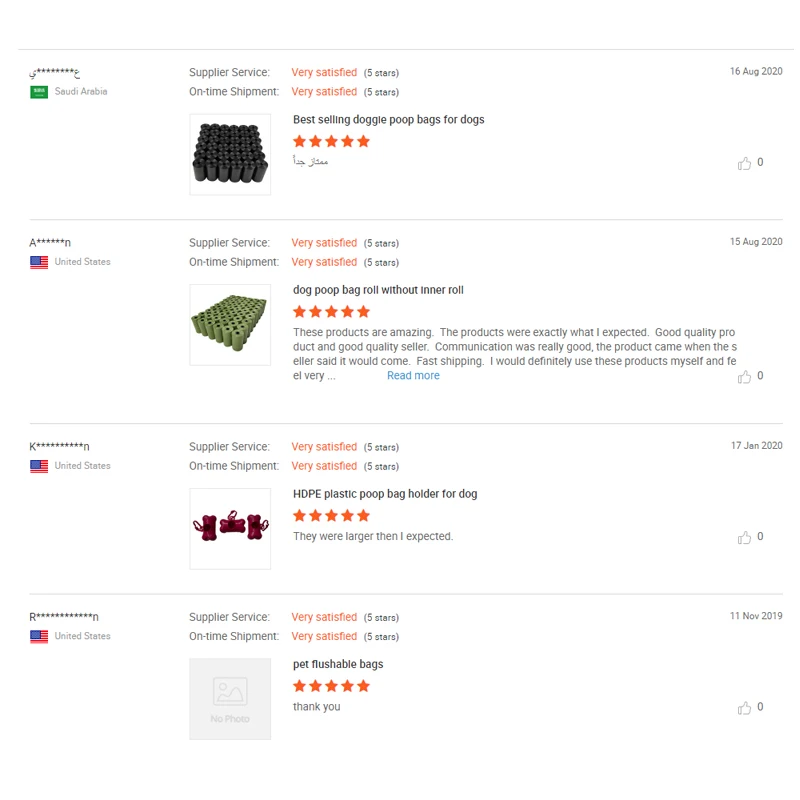Like the Saudi Arabia reviewer's review
Screen dimensions: 800x800
[744, 163]
